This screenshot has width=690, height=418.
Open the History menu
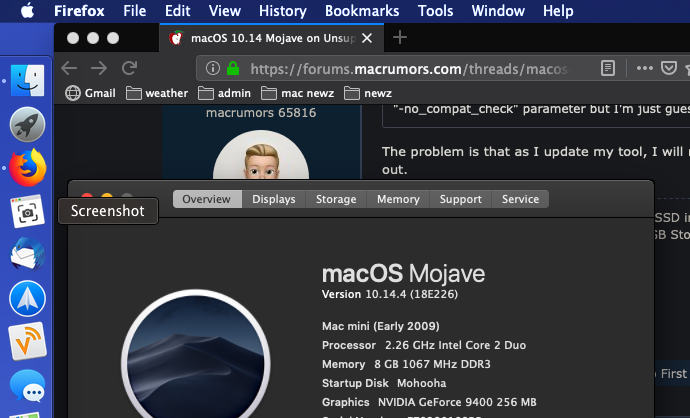(x=283, y=11)
